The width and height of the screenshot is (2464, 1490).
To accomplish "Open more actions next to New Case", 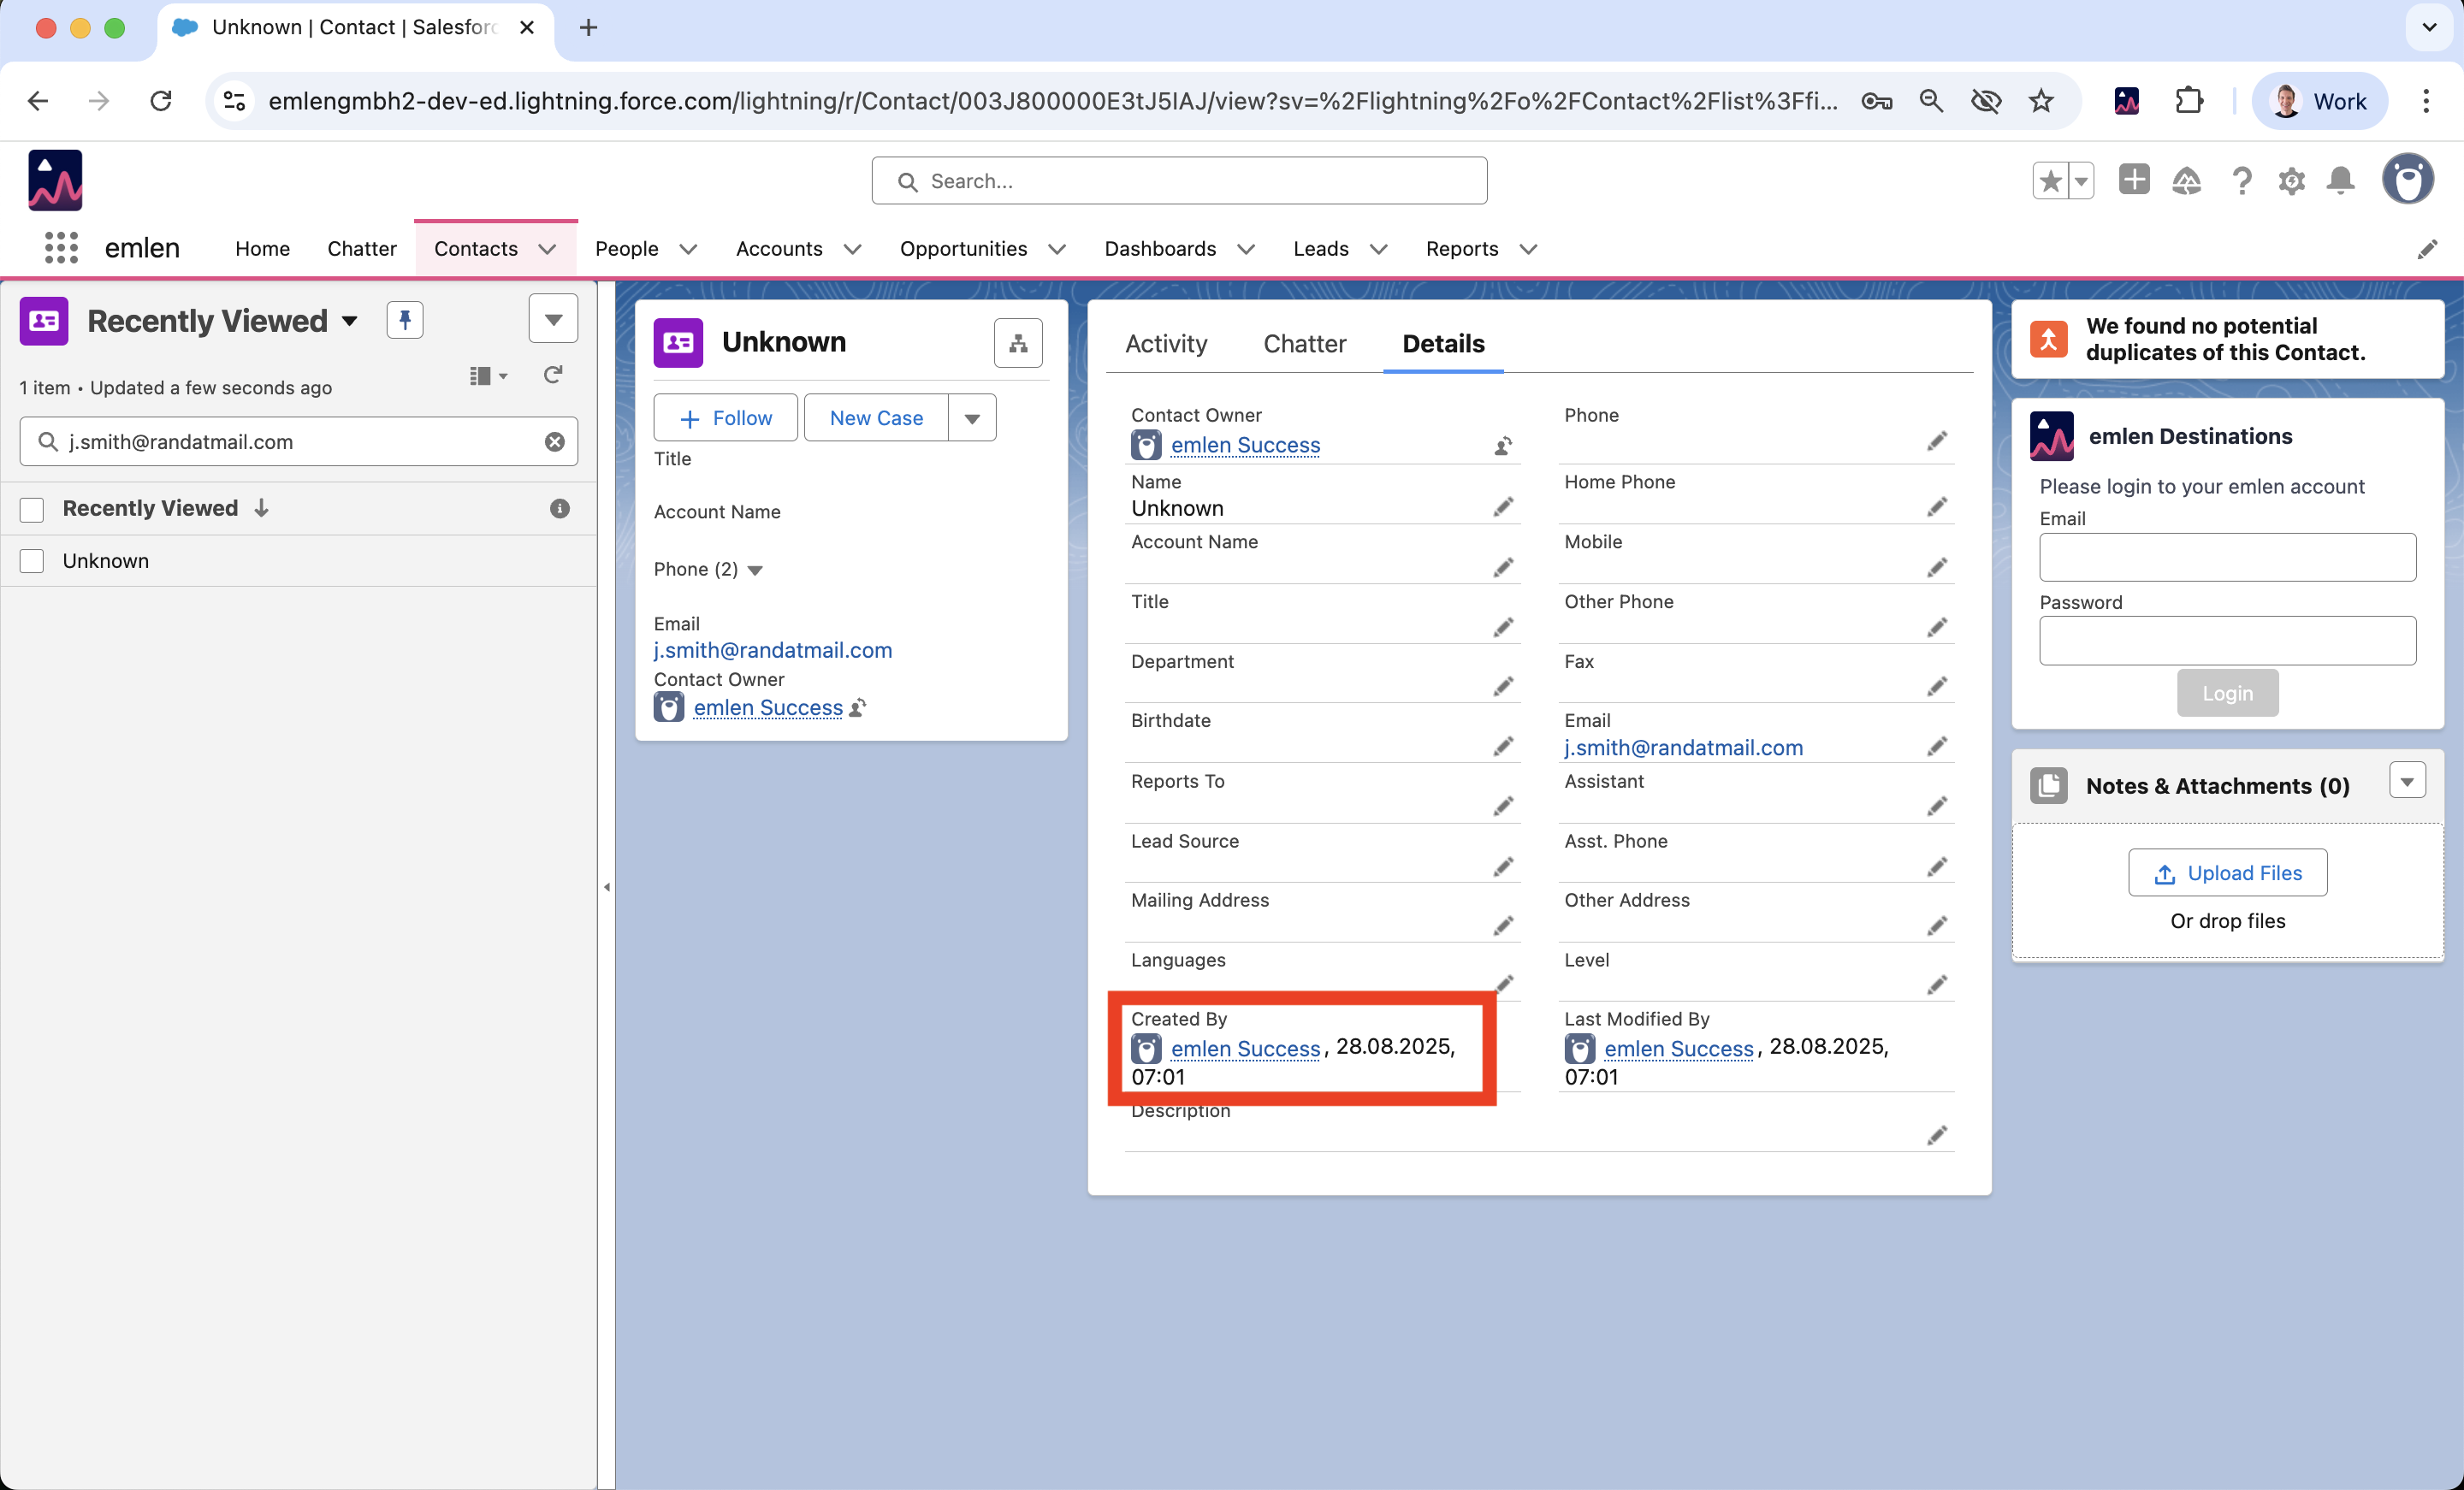I will pos(972,418).
